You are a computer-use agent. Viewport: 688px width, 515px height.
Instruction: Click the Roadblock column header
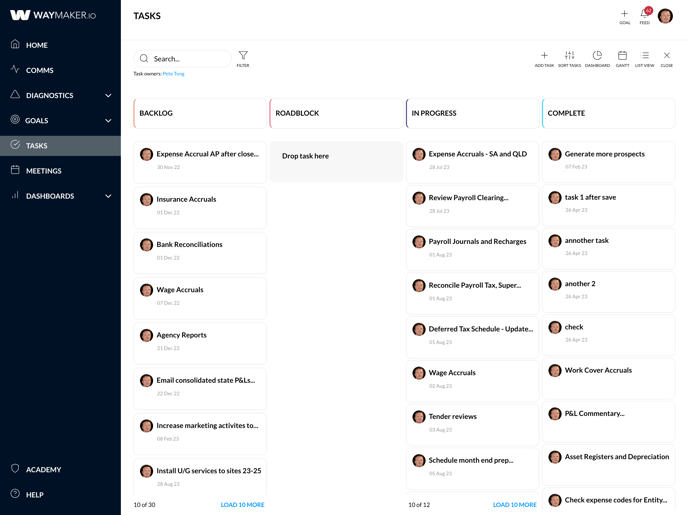336,113
